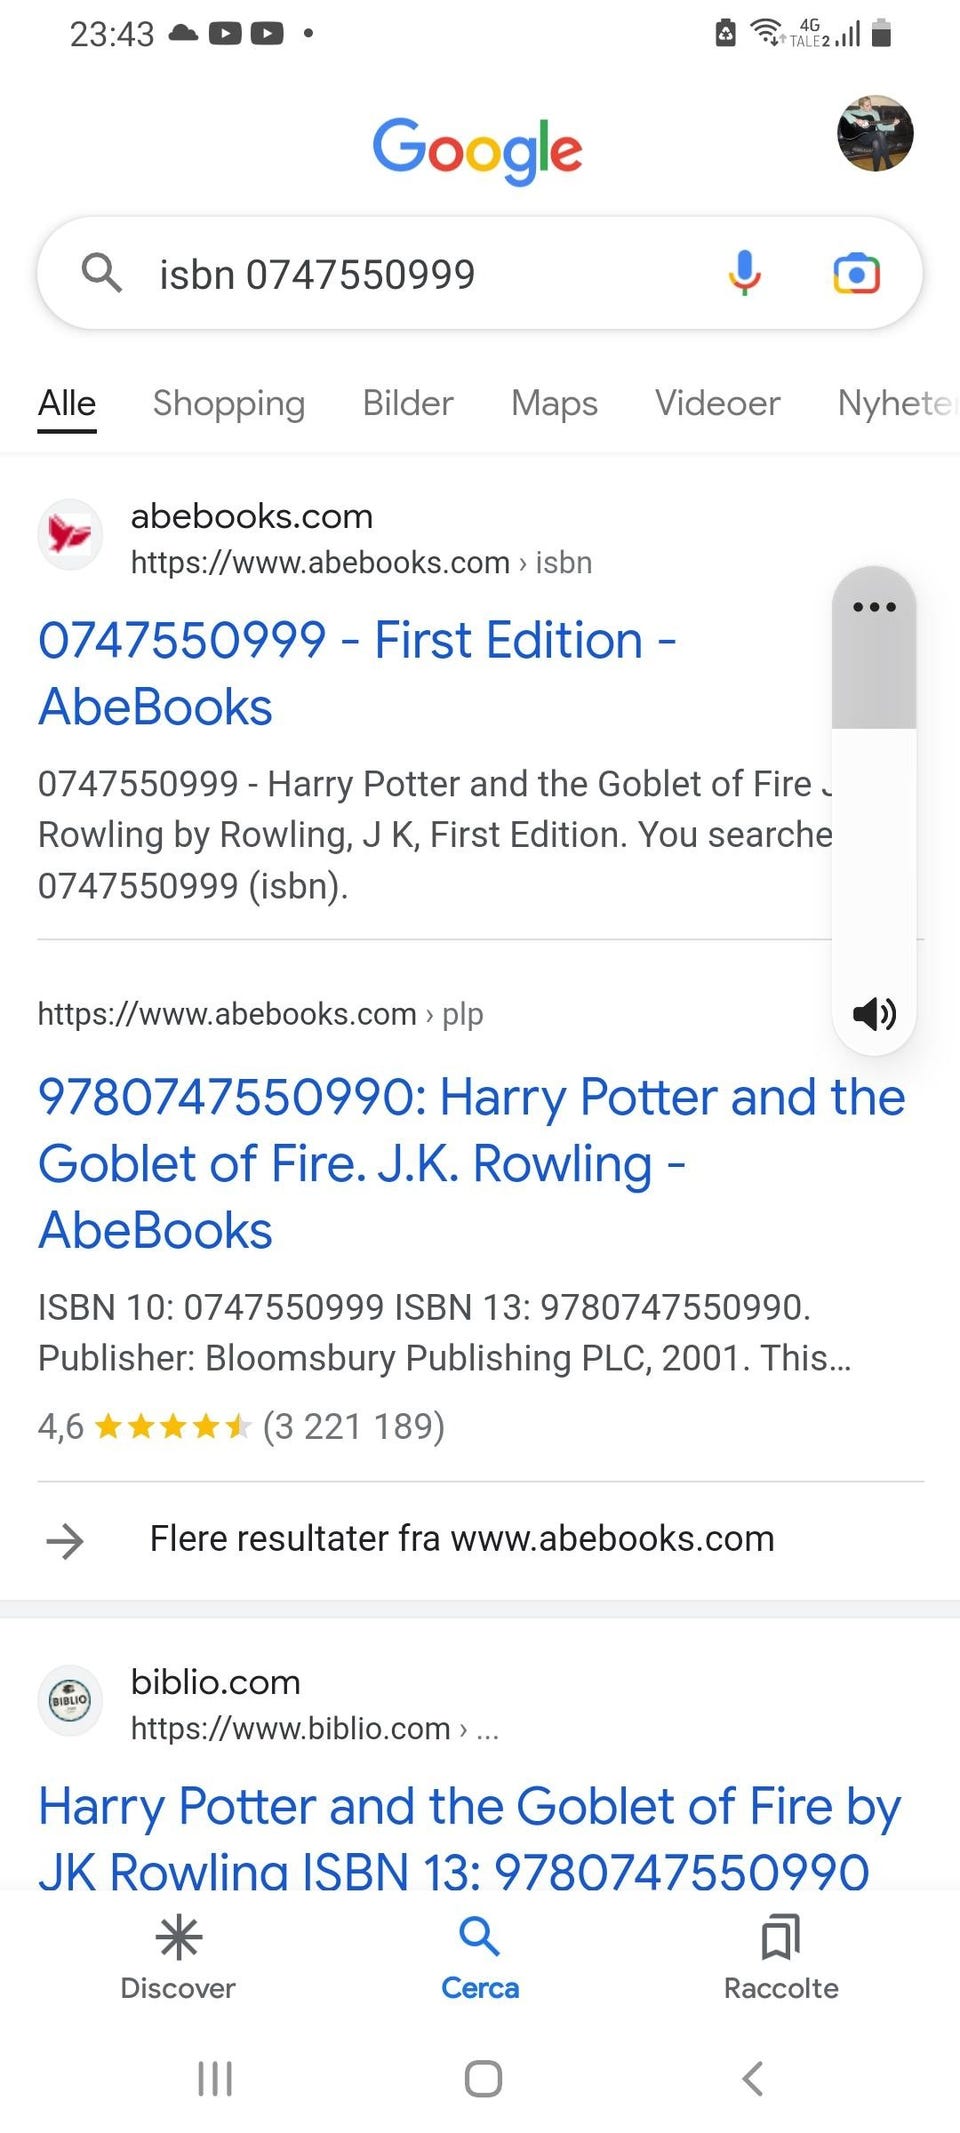The image size is (960, 2133).
Task: Select the Videoer tab
Action: point(717,403)
